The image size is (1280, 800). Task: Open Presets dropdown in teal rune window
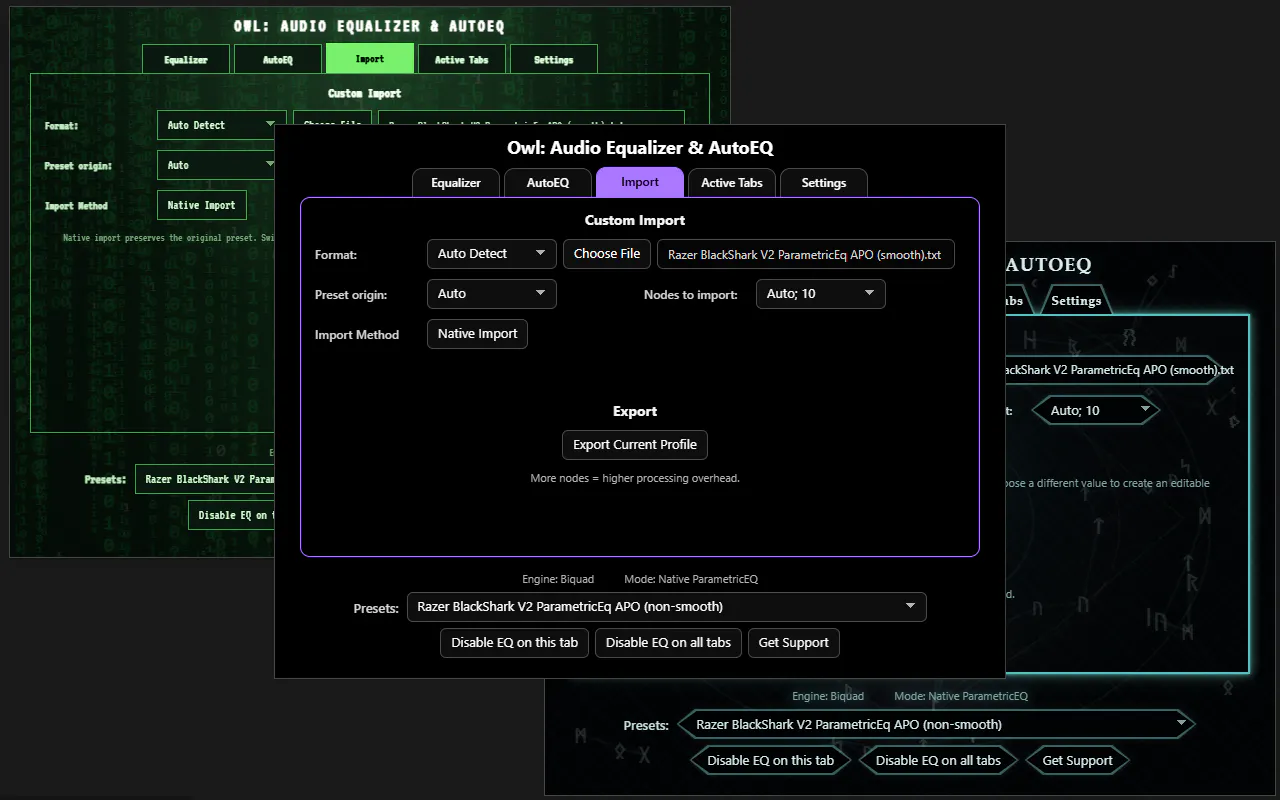pyautogui.click(x=937, y=724)
